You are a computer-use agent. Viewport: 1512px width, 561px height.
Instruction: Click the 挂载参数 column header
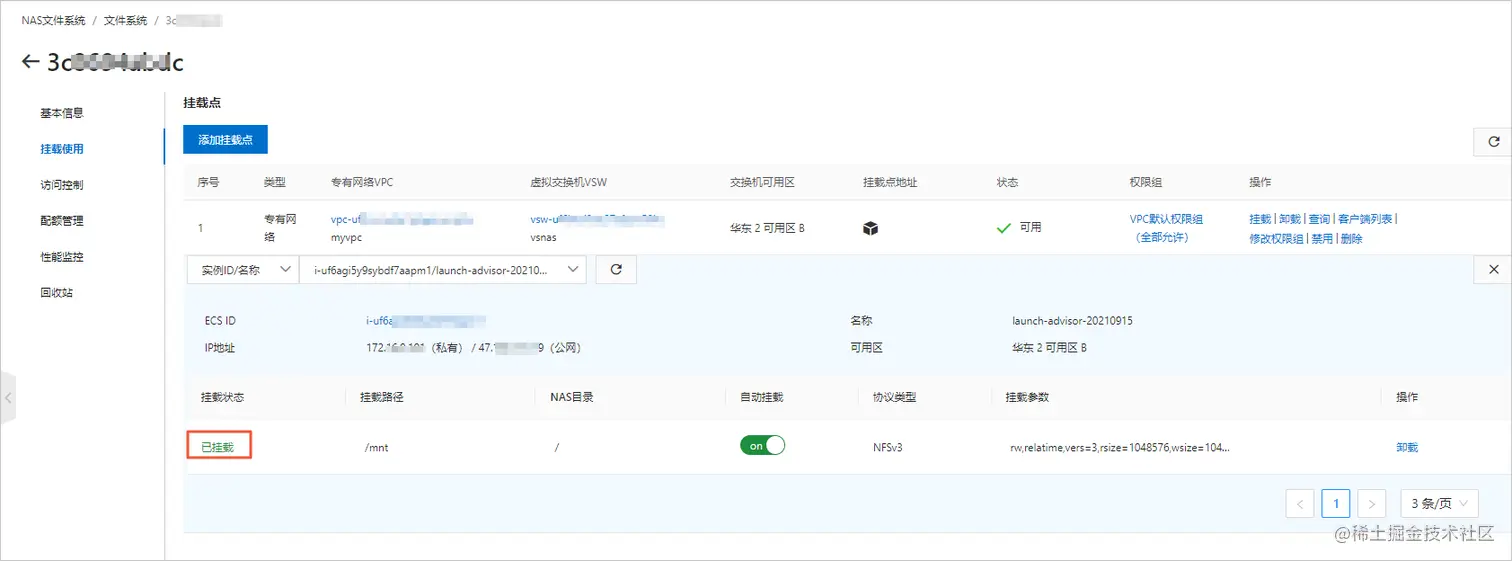(1027, 397)
